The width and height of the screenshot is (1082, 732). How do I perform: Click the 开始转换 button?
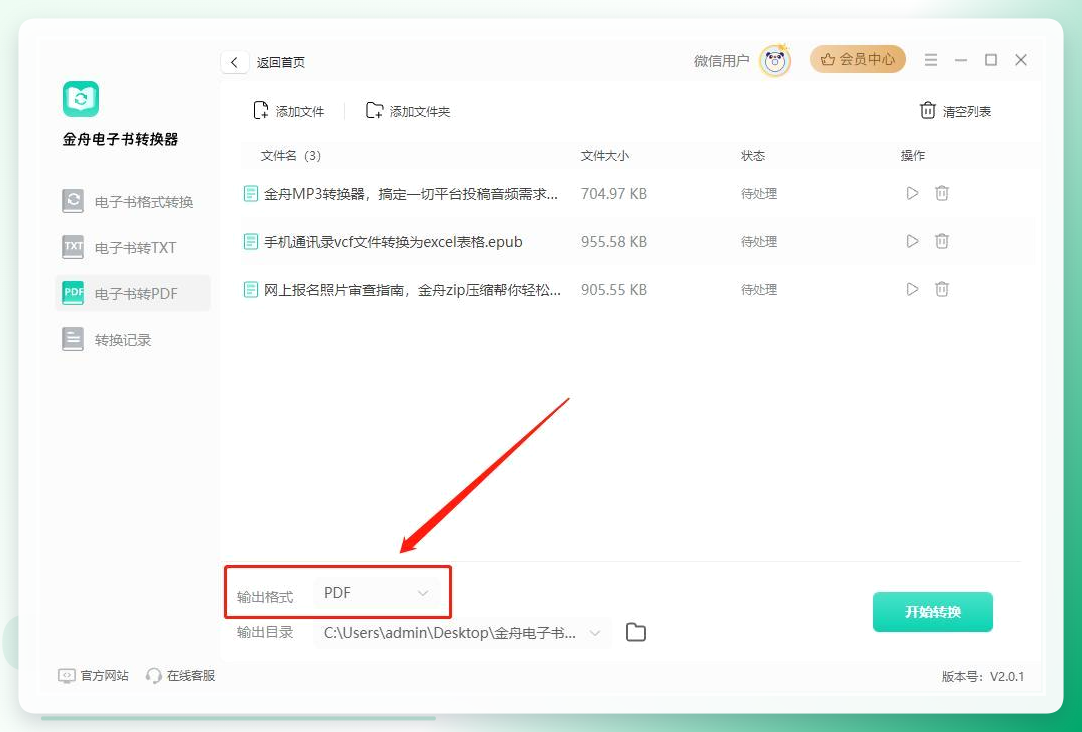[933, 612]
